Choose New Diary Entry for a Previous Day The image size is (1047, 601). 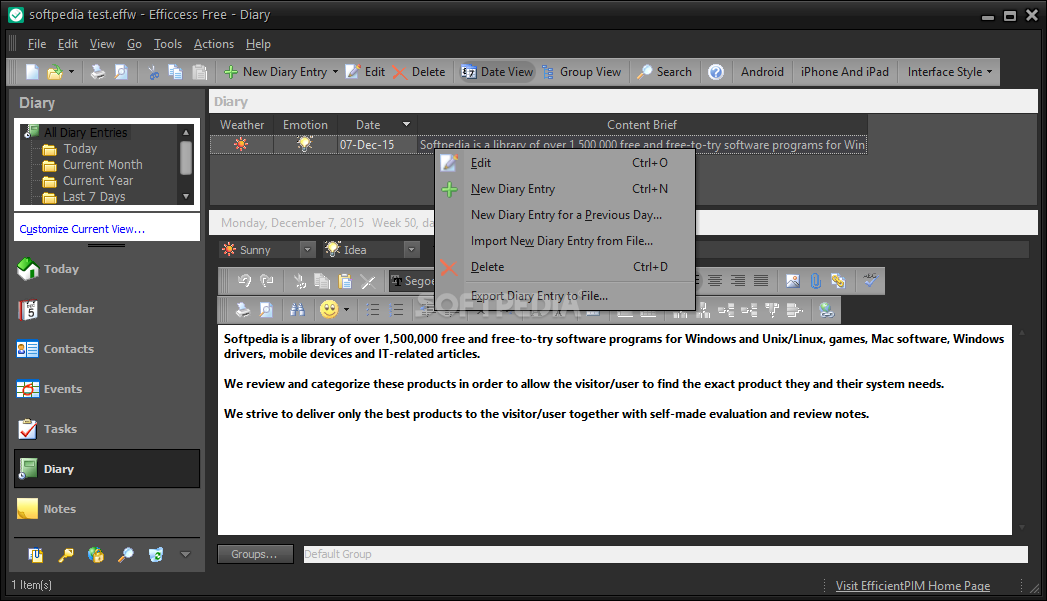[x=565, y=215]
